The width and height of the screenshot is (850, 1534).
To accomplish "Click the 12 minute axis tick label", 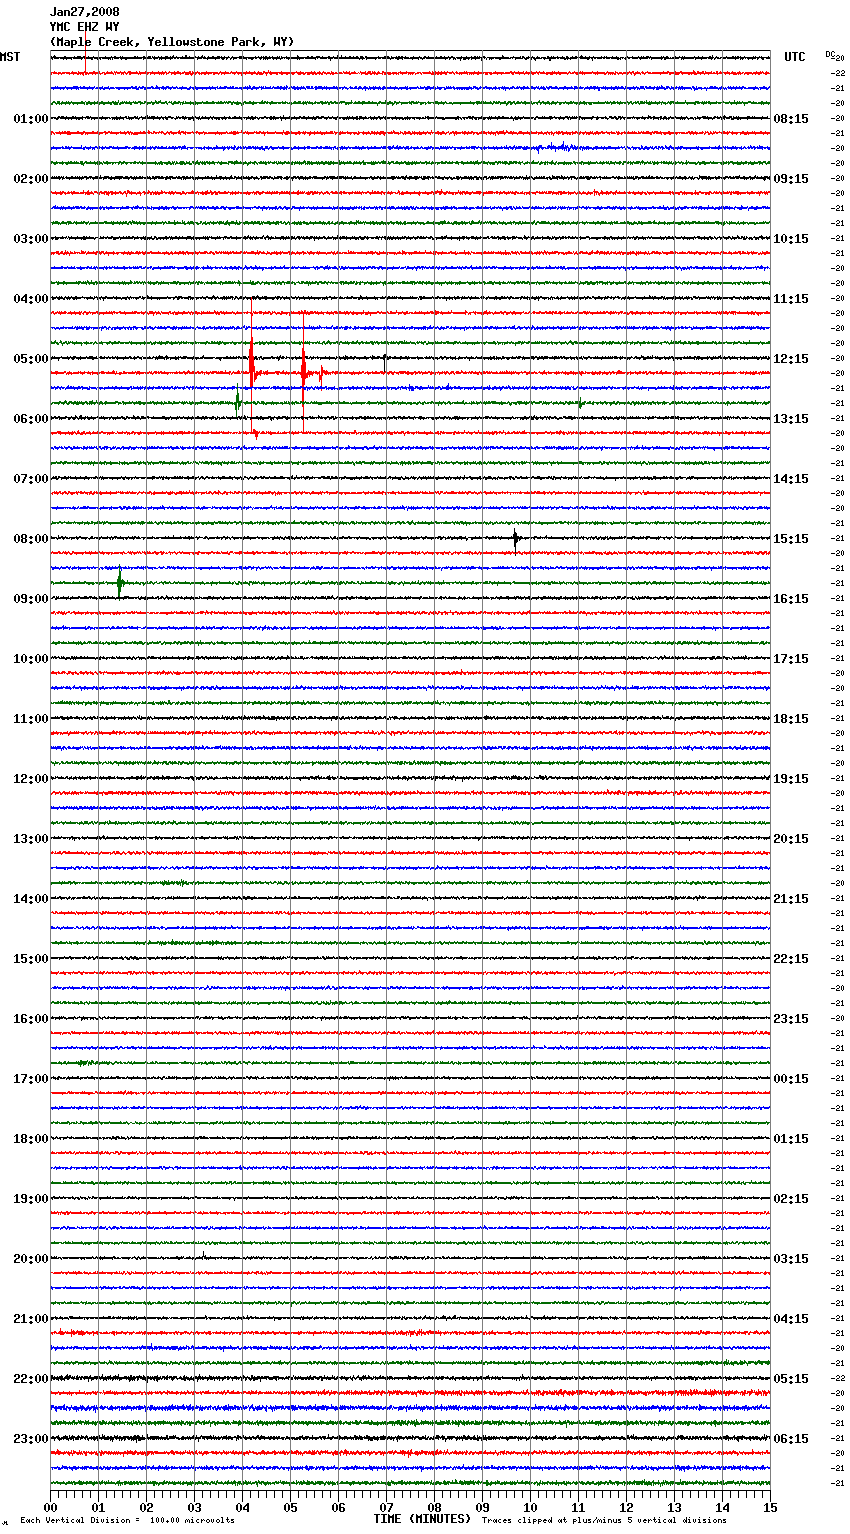I will point(627,1507).
